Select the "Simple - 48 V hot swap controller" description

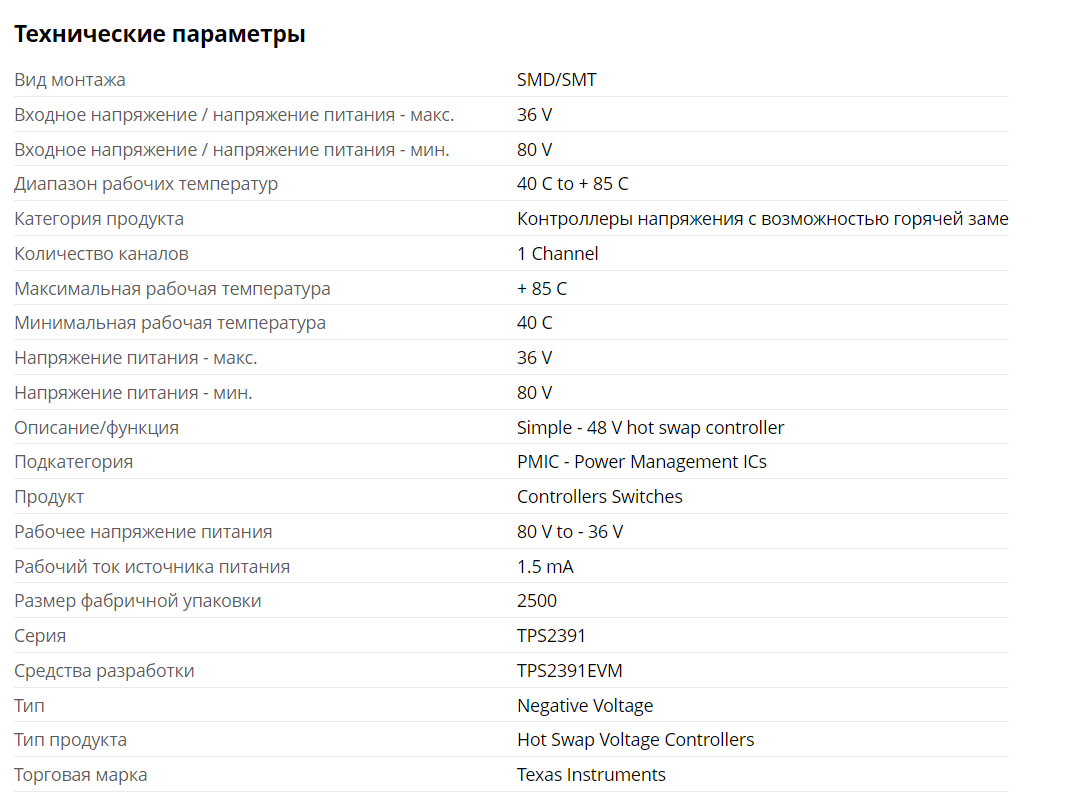(650, 428)
